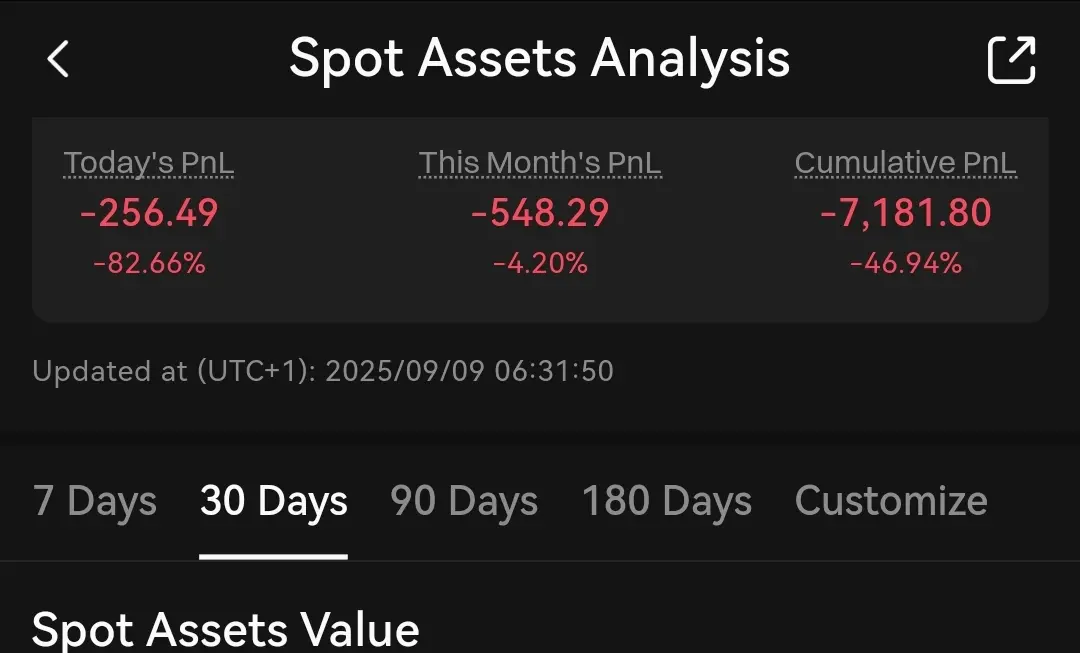Select the 30 Days tab
The image size is (1080, 653).
(x=273, y=501)
